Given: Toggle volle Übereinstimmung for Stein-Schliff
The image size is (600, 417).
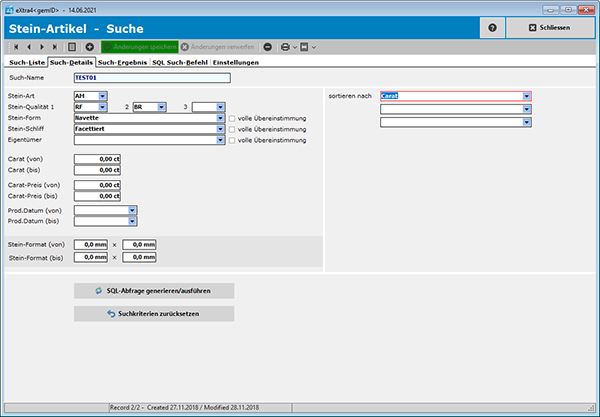Looking at the screenshot, I should pyautogui.click(x=232, y=129).
